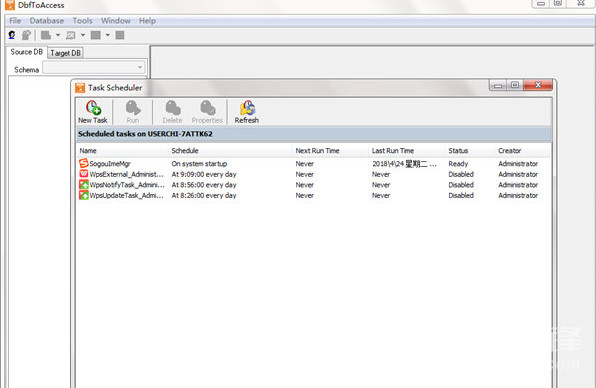The height and width of the screenshot is (388, 596).
Task: Click Disabled status in WpsUpdateTask row
Action: tap(461, 196)
